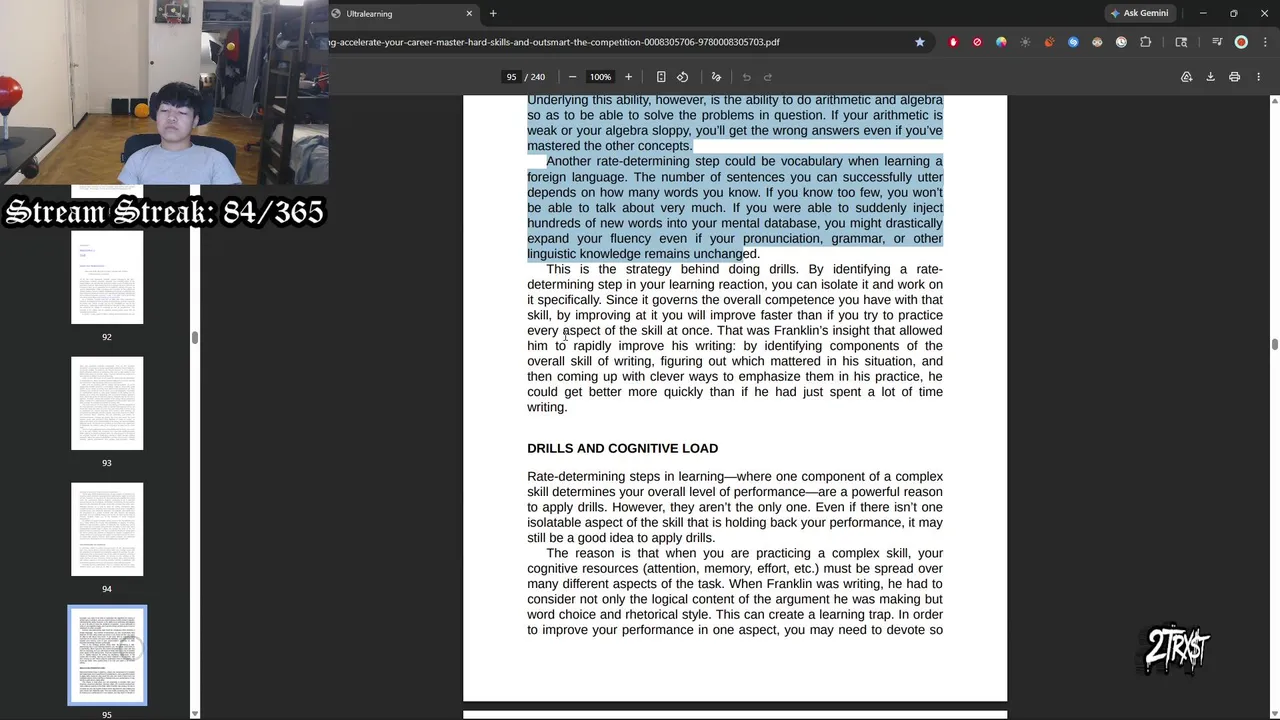Screen dimensions: 1280x720
Task: Rotate the PDF counterclockwise
Action: click(683, 77)
